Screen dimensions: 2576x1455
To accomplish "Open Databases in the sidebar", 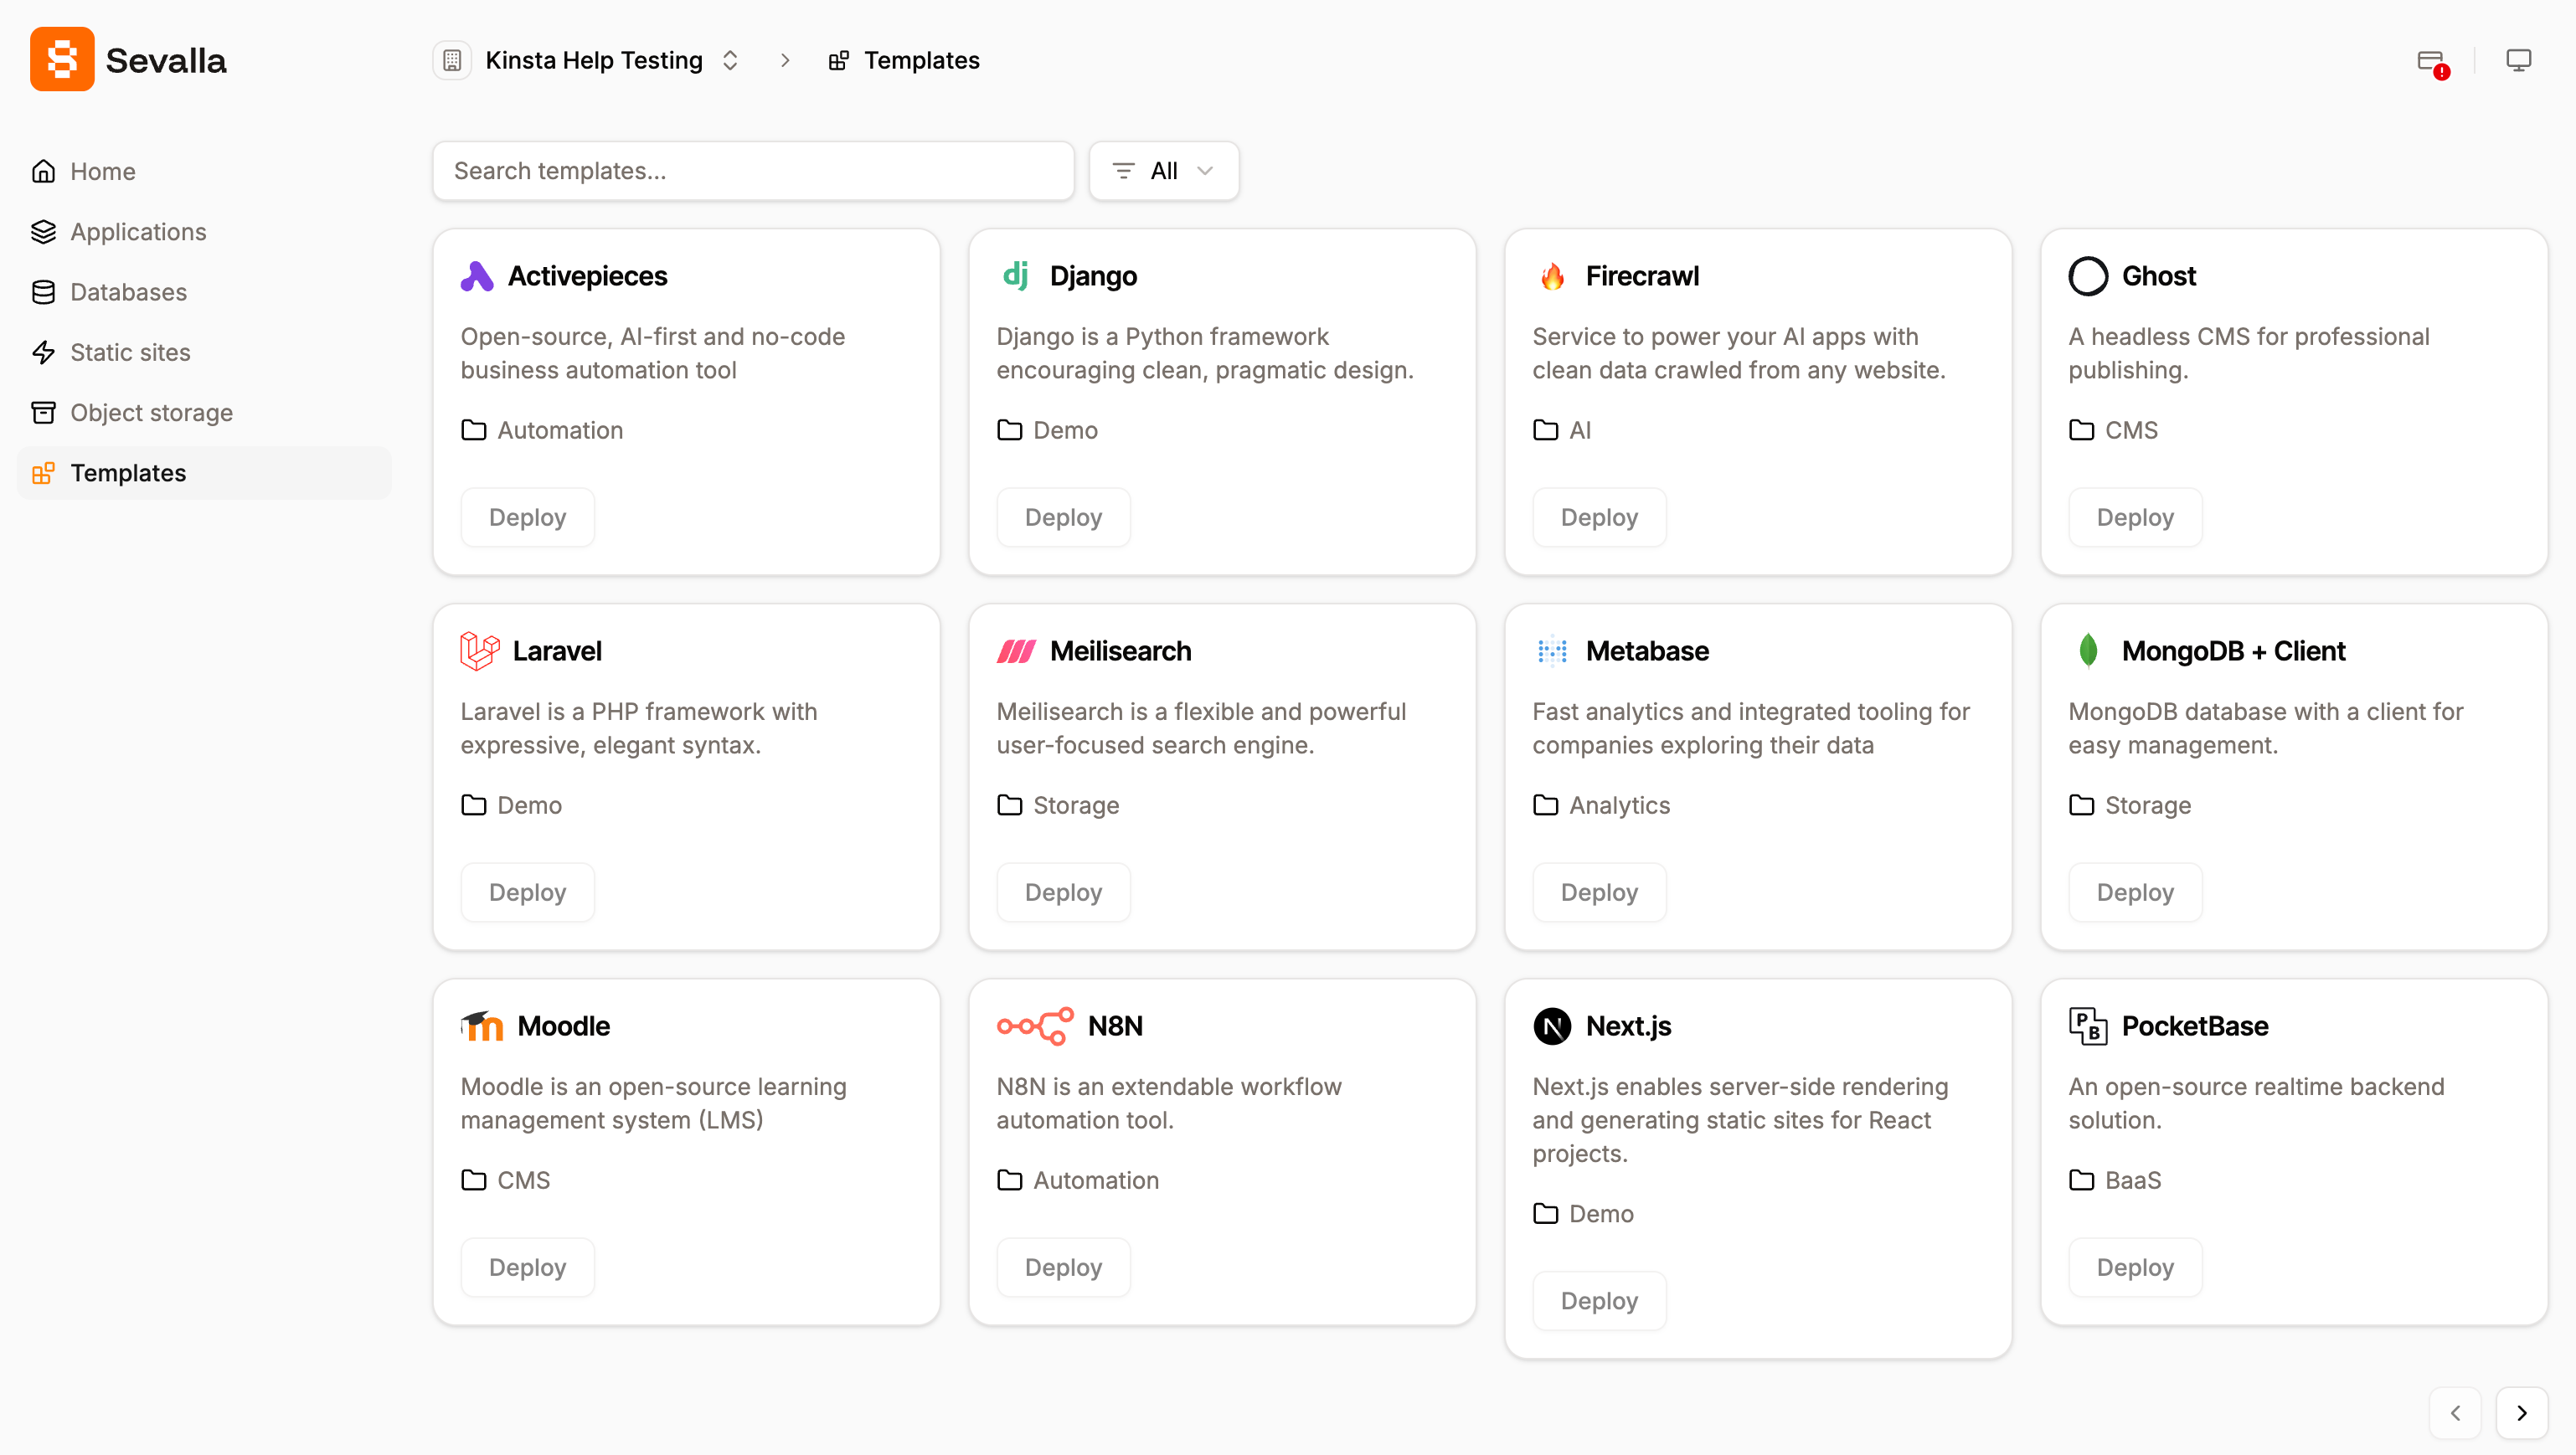I will pyautogui.click(x=128, y=292).
